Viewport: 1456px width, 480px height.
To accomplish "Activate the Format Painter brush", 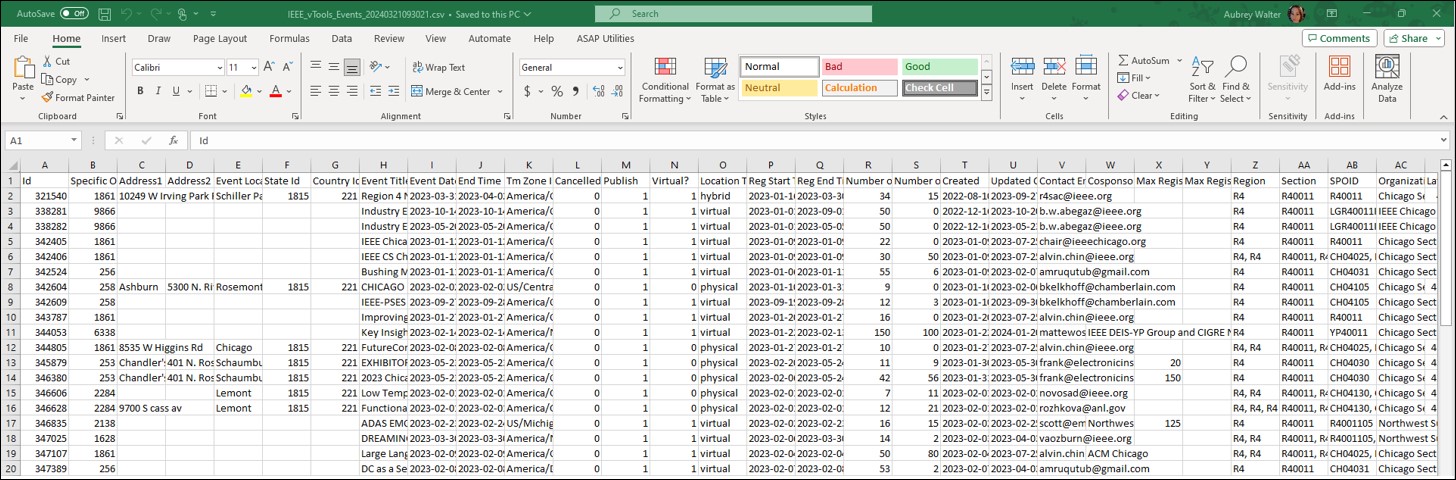I will point(48,98).
